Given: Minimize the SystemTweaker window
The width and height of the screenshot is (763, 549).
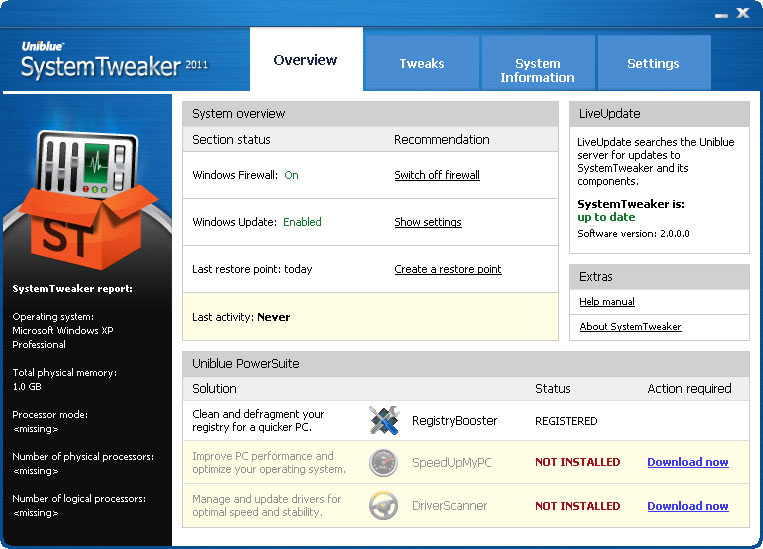Looking at the screenshot, I should [x=721, y=15].
